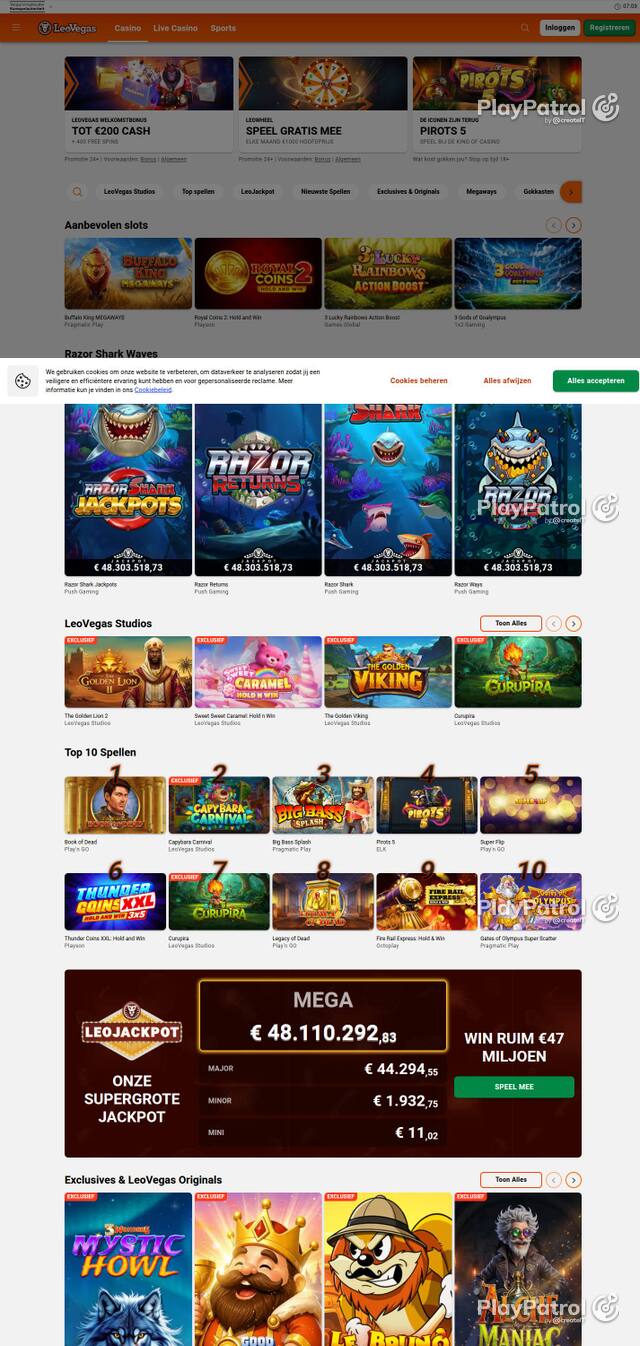Click Speel Mee on LeoJackpot banner

[514, 1087]
